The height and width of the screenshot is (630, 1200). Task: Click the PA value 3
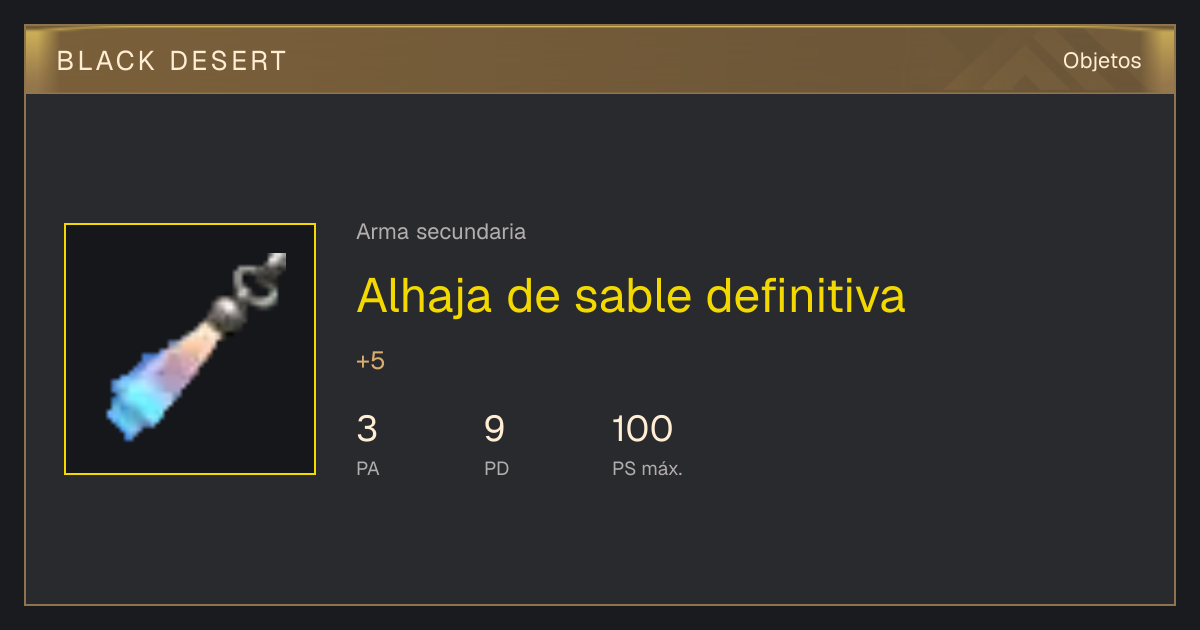click(x=367, y=429)
